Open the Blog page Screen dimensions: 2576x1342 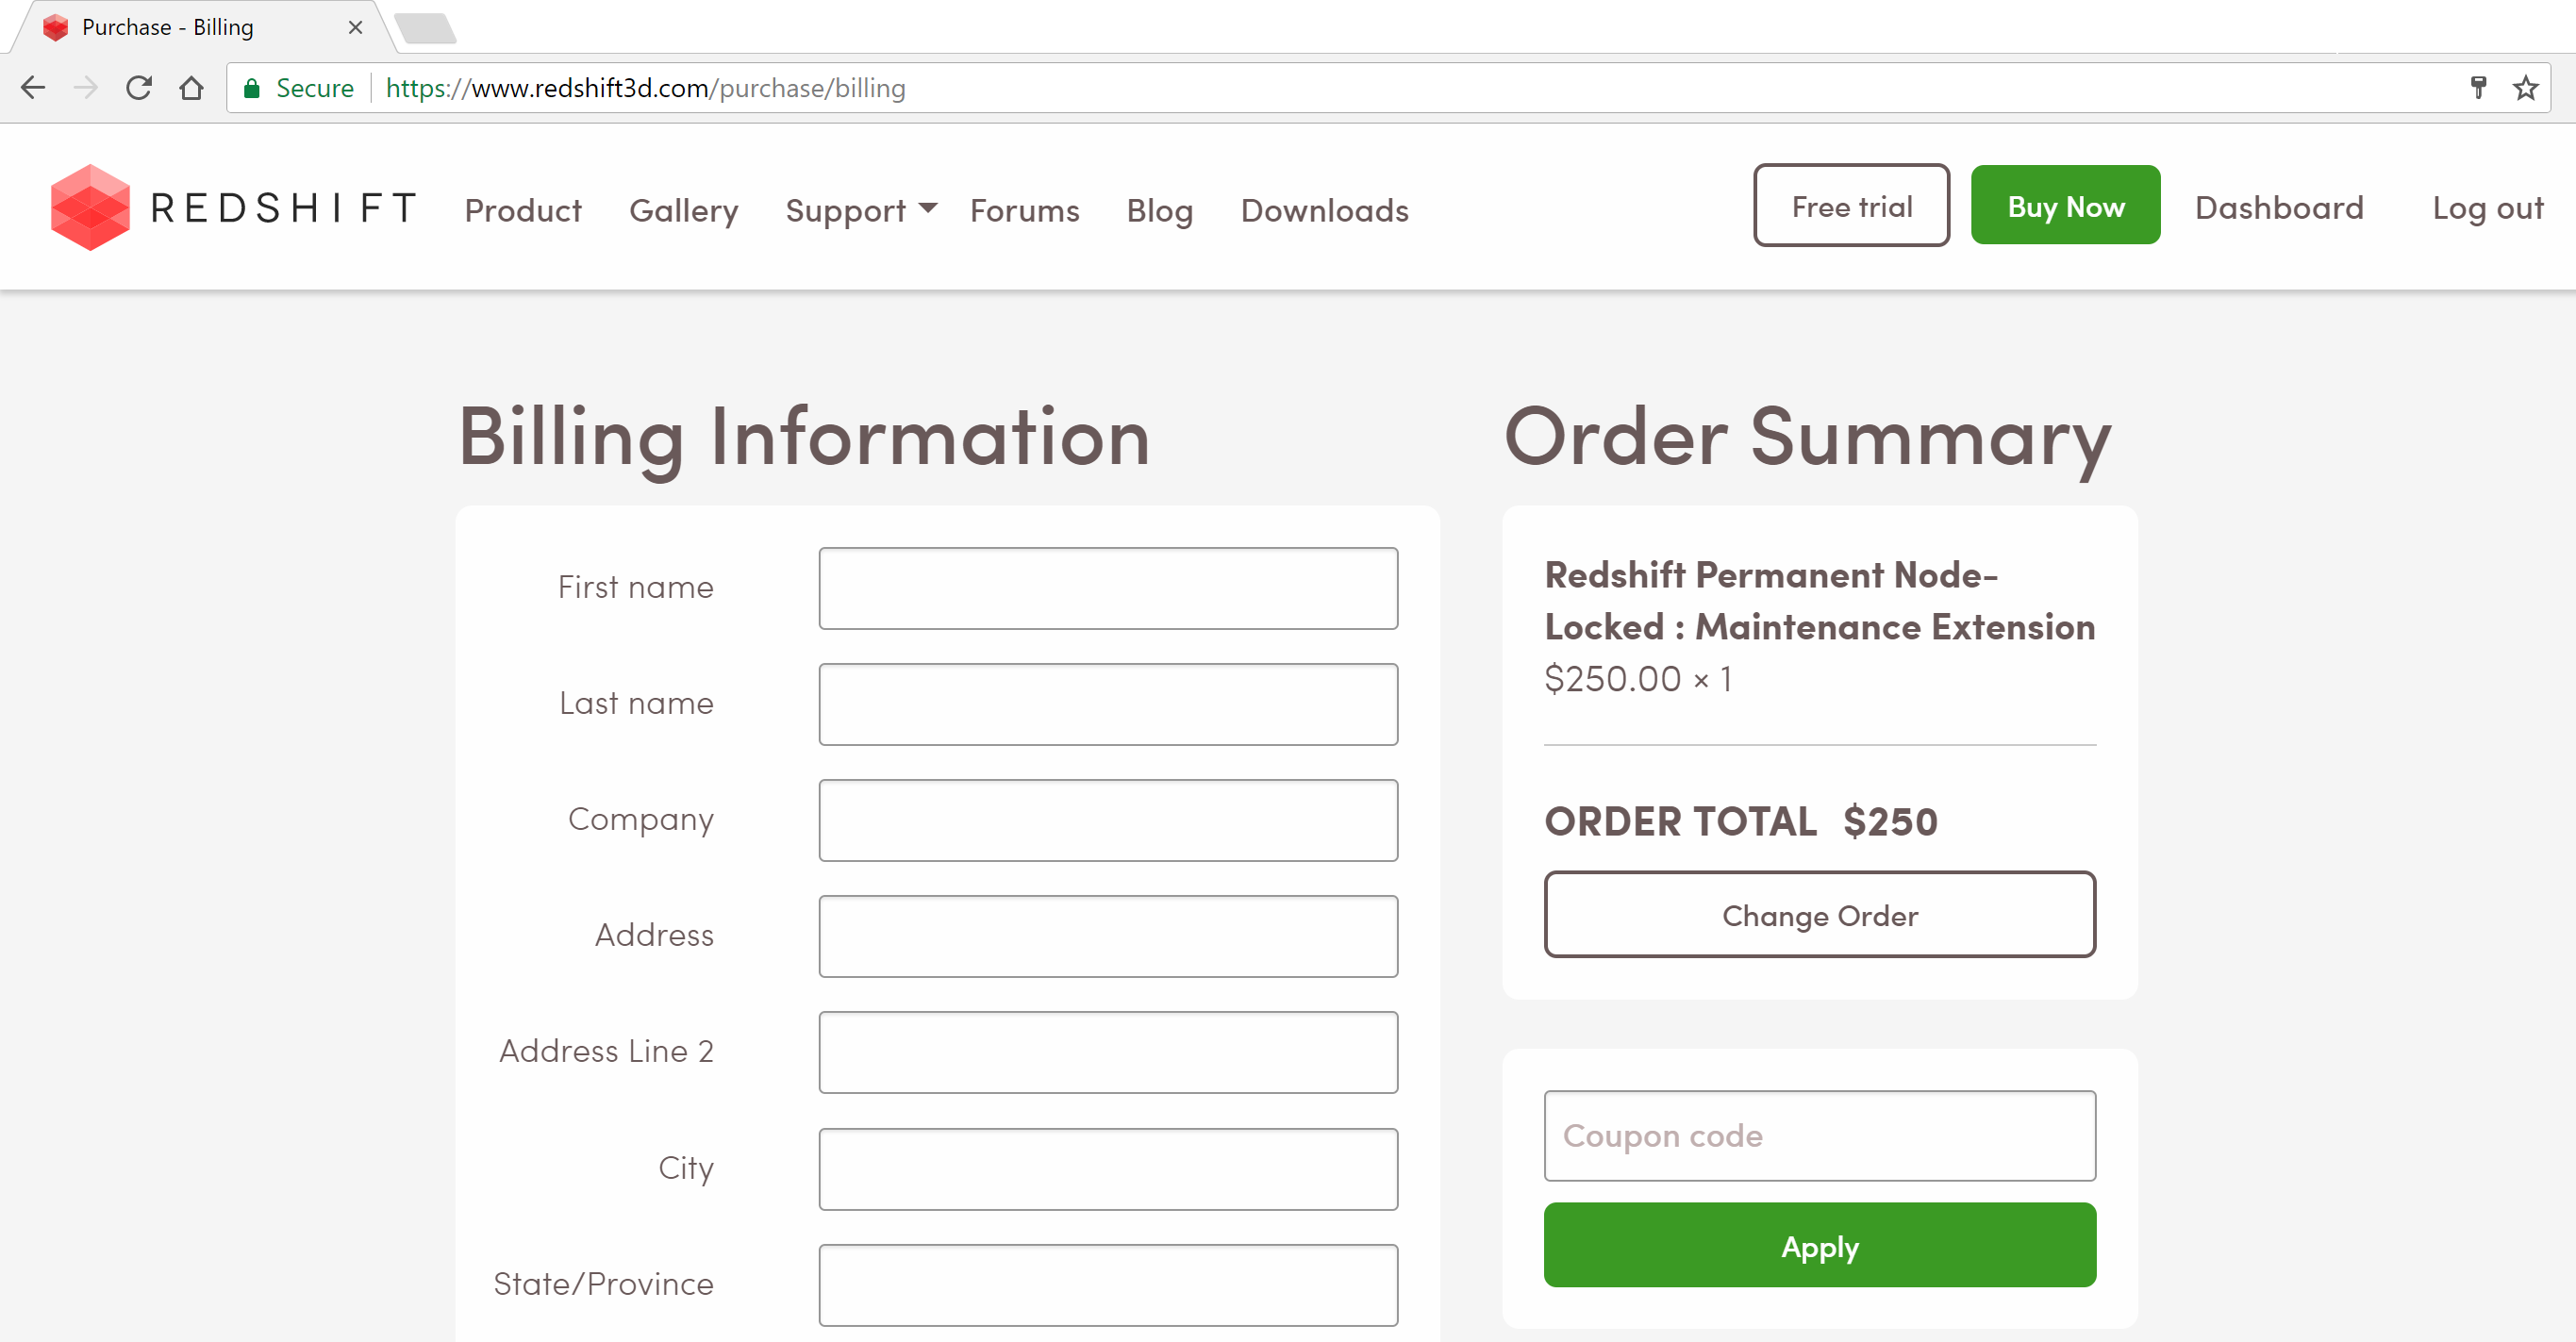pyautogui.click(x=1160, y=210)
